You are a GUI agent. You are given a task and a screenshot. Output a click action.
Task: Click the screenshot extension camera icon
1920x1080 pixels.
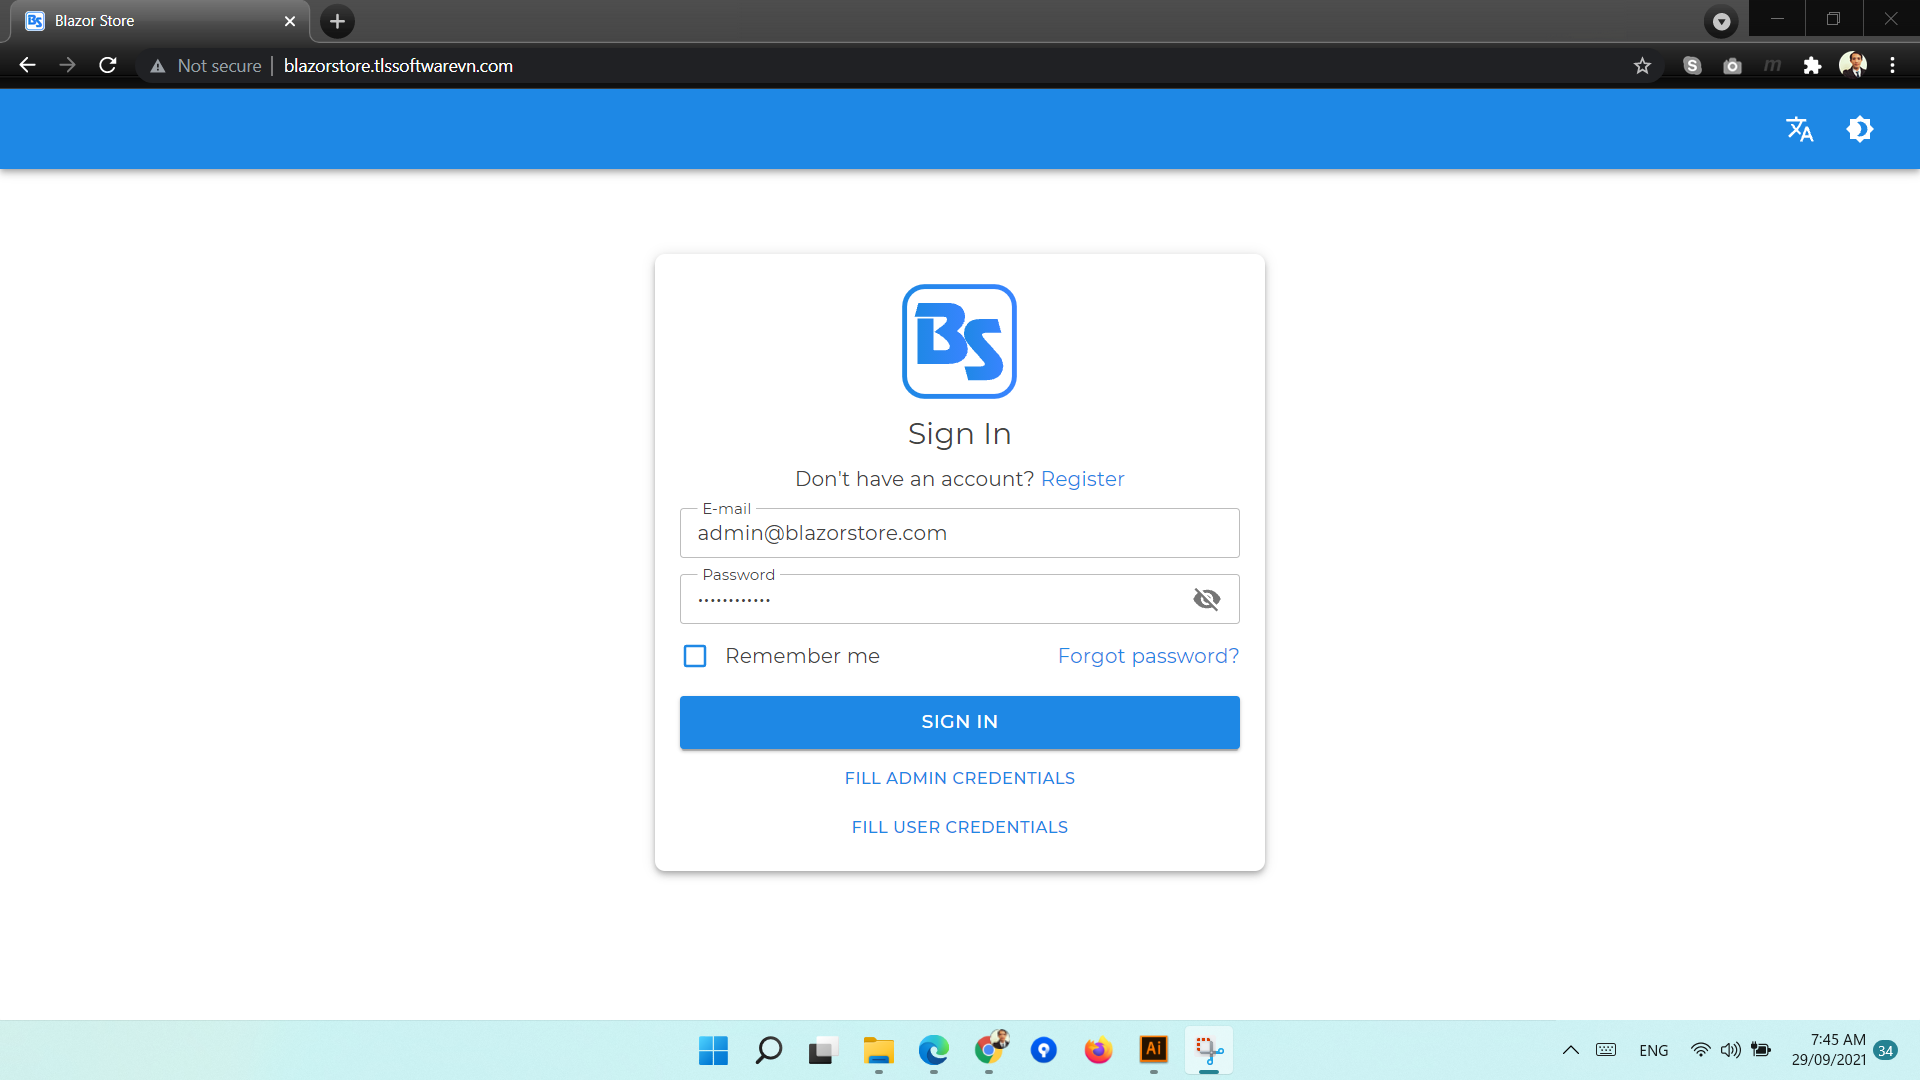coord(1733,65)
